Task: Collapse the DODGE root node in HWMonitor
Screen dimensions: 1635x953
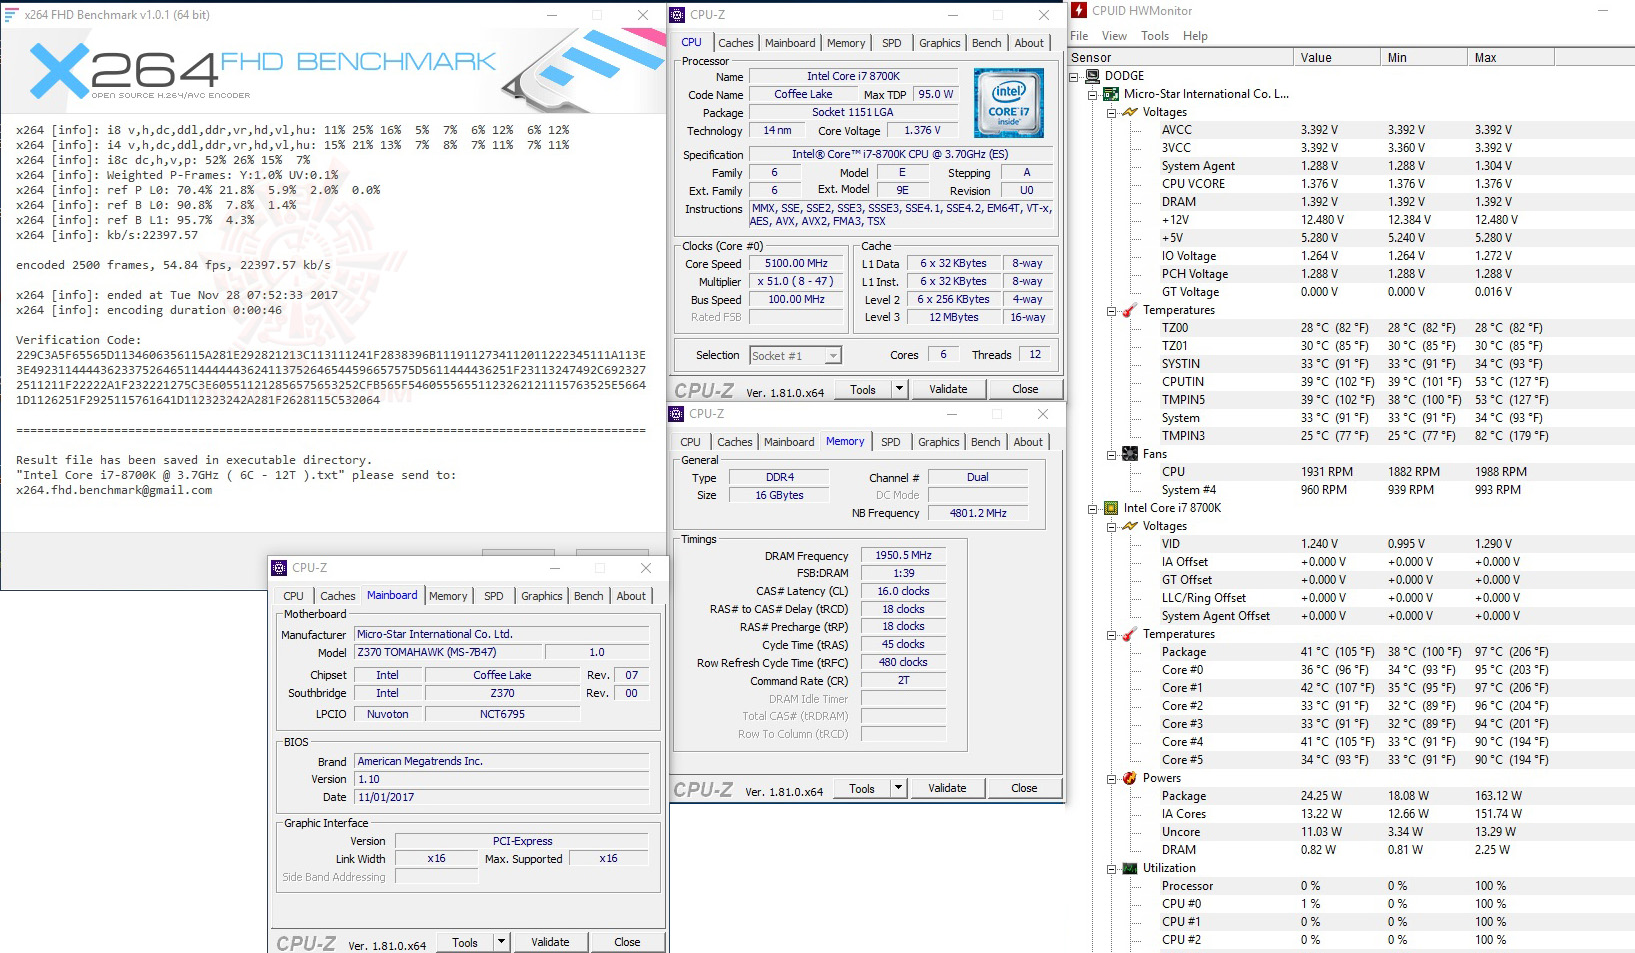Action: coord(1075,76)
